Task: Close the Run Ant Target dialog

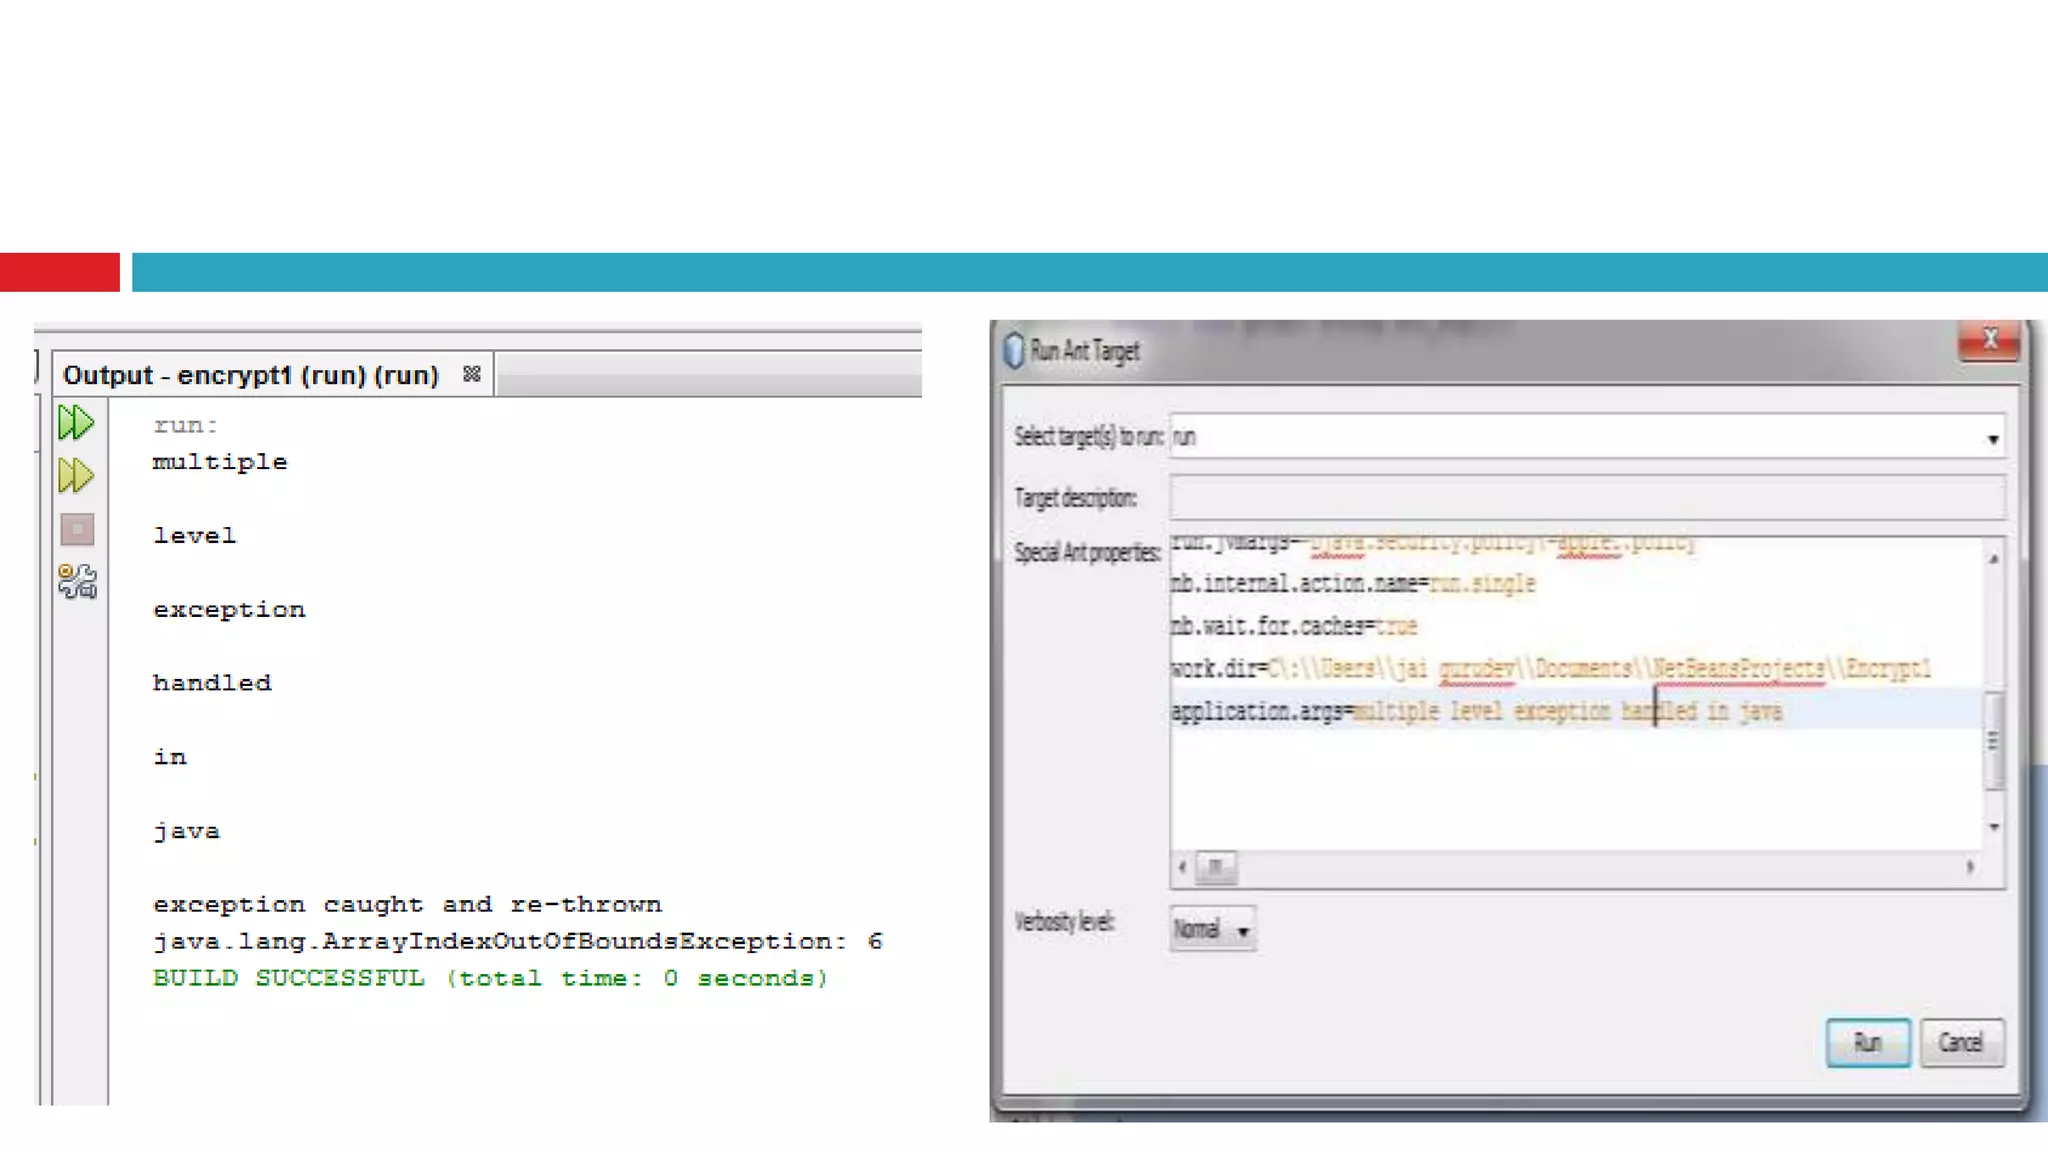Action: [1989, 340]
